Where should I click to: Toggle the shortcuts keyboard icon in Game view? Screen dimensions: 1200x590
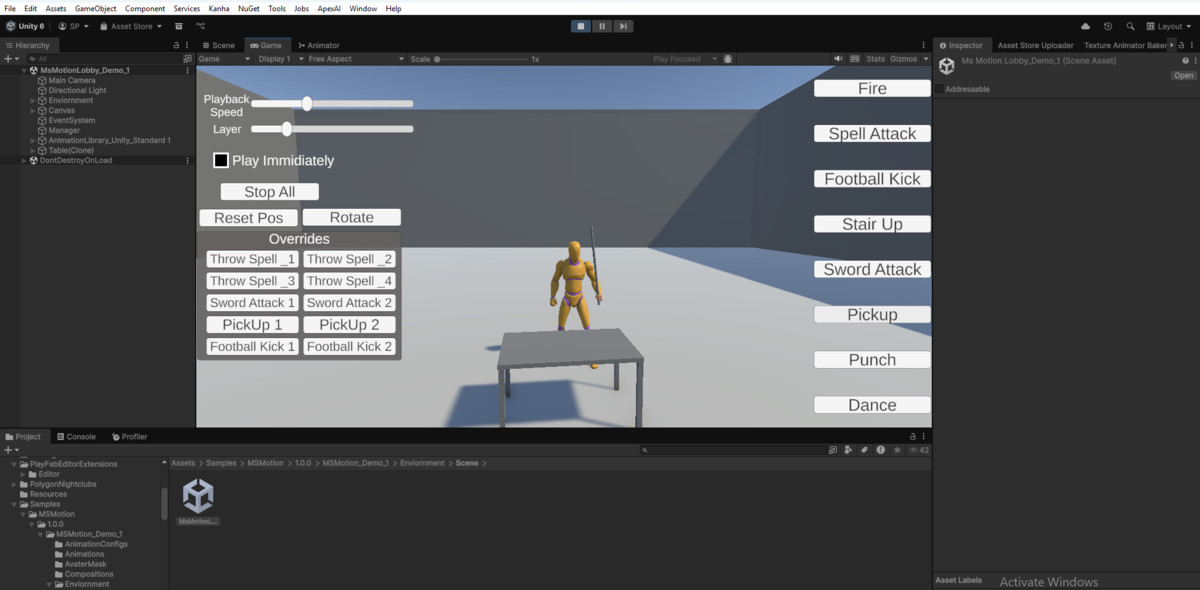pos(853,59)
